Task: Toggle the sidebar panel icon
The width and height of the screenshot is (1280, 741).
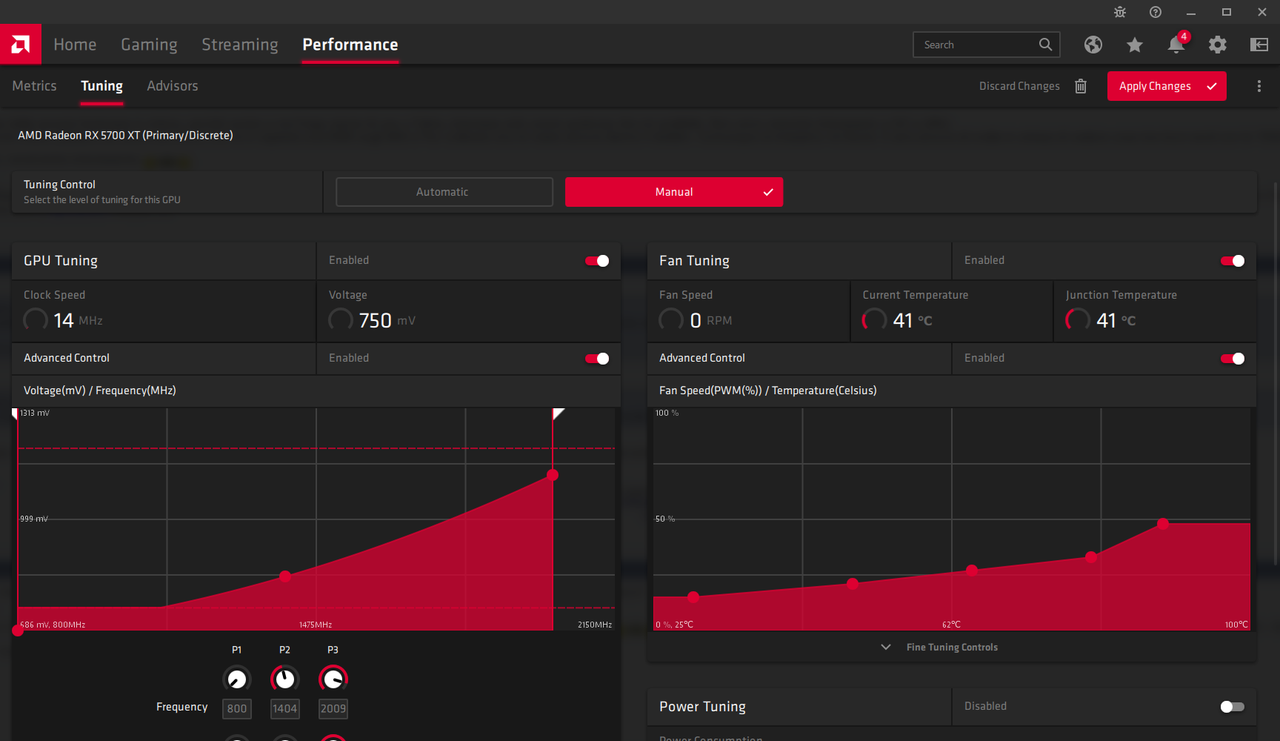Action: (1259, 44)
